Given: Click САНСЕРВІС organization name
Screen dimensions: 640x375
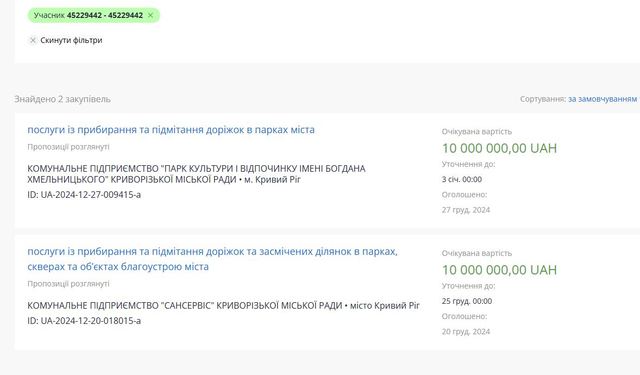Looking at the screenshot, I should coord(185,305).
